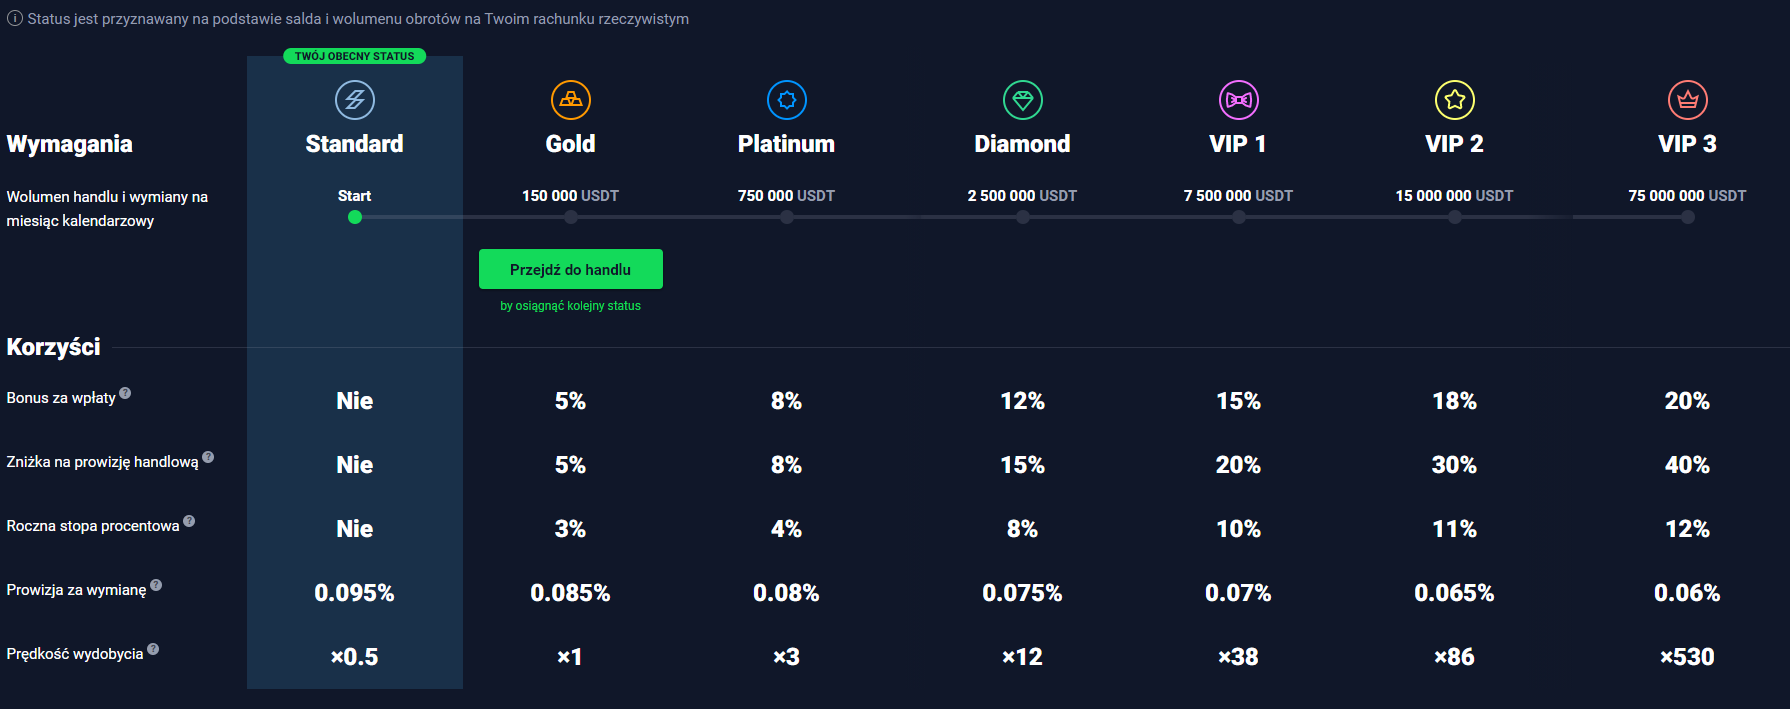Click the Gold 150 000 USDT progress marker

tap(571, 217)
